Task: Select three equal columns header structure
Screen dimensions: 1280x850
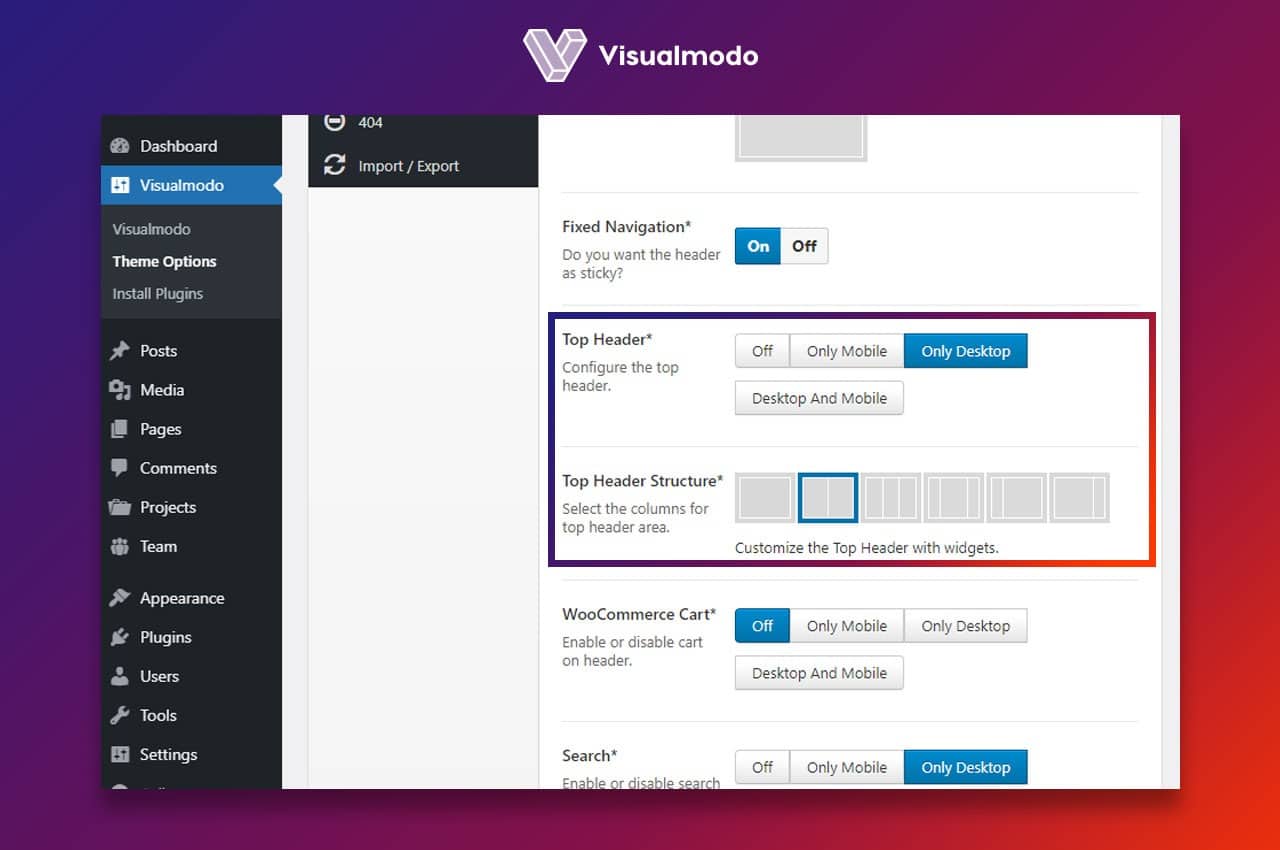Action: 890,497
